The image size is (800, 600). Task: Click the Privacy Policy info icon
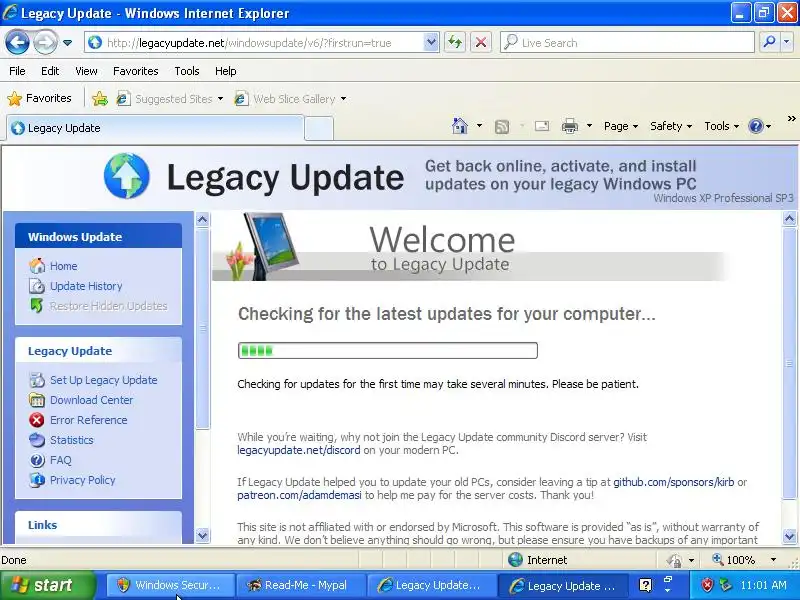point(37,480)
